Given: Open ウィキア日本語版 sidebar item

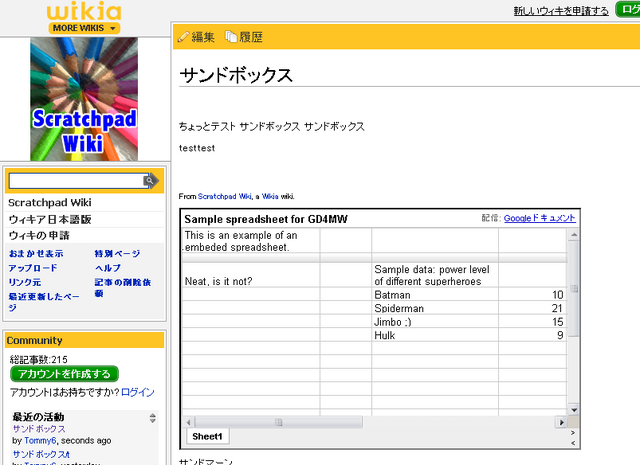Looking at the screenshot, I should coord(50,219).
